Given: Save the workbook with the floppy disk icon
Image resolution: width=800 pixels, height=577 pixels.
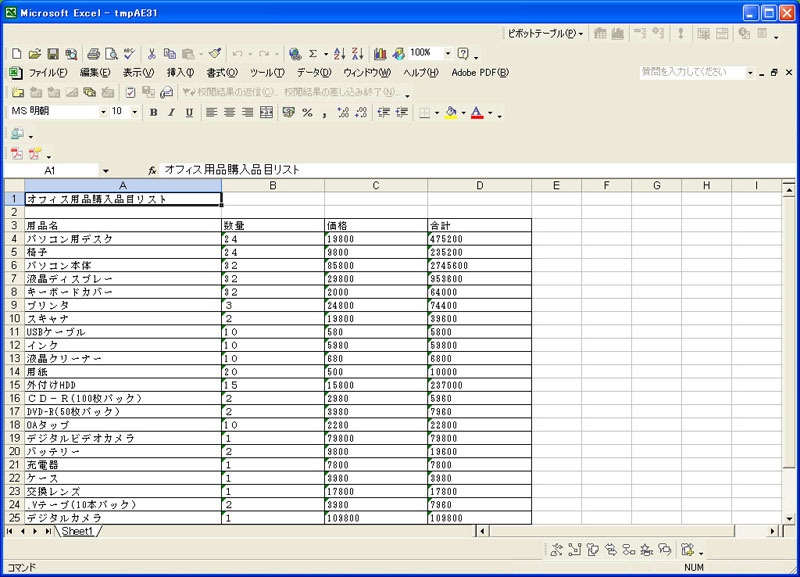Looking at the screenshot, I should [53, 54].
